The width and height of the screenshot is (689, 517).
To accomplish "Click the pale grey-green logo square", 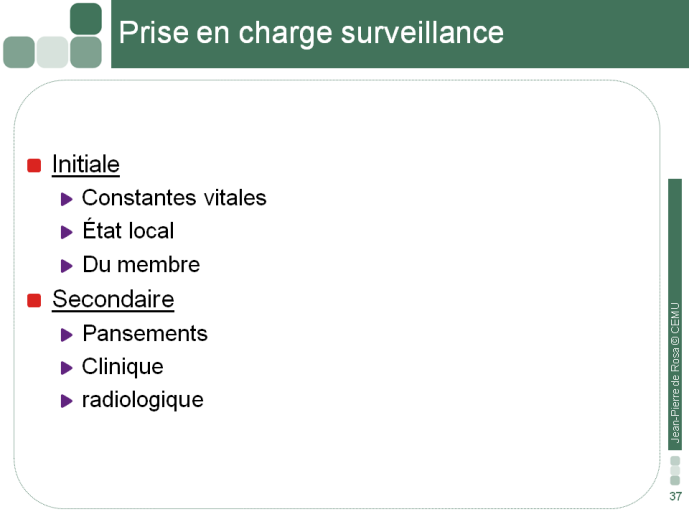I will pos(52,52).
